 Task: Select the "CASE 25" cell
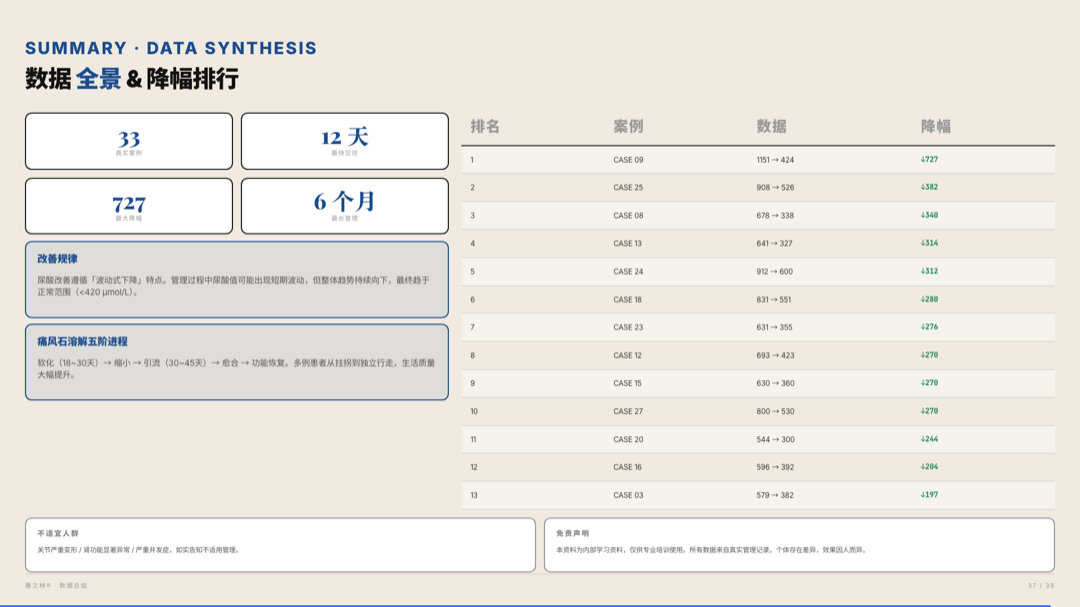[x=628, y=187]
